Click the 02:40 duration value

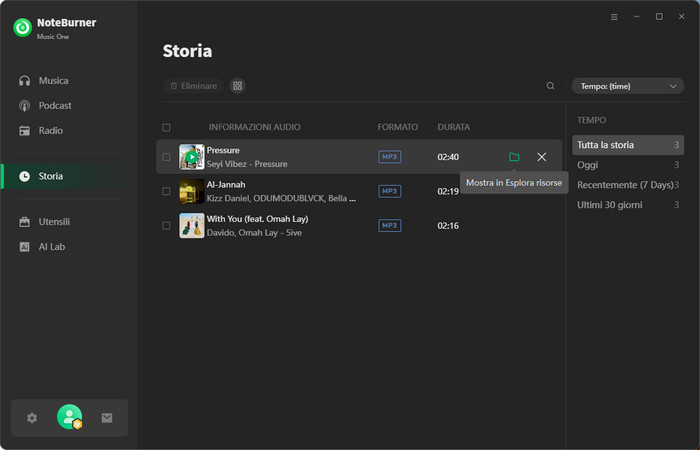click(x=448, y=157)
